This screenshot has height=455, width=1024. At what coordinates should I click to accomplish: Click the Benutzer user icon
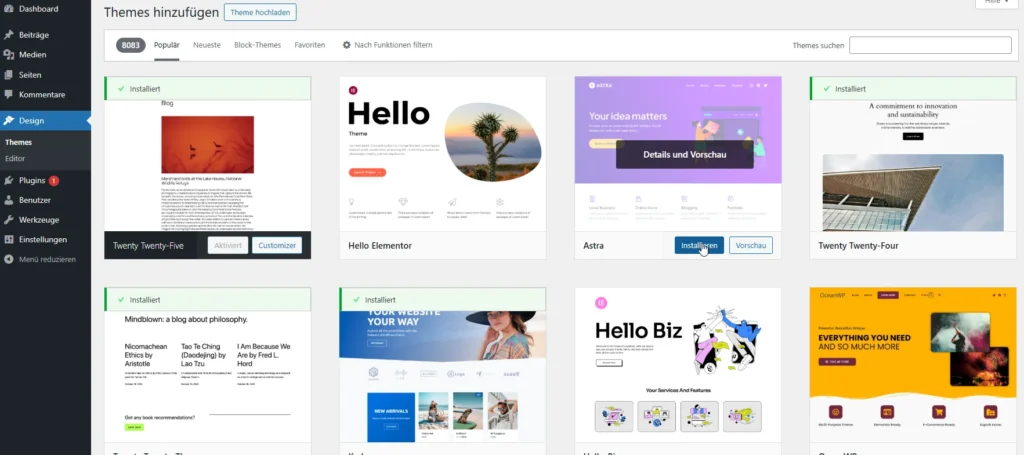[8, 200]
